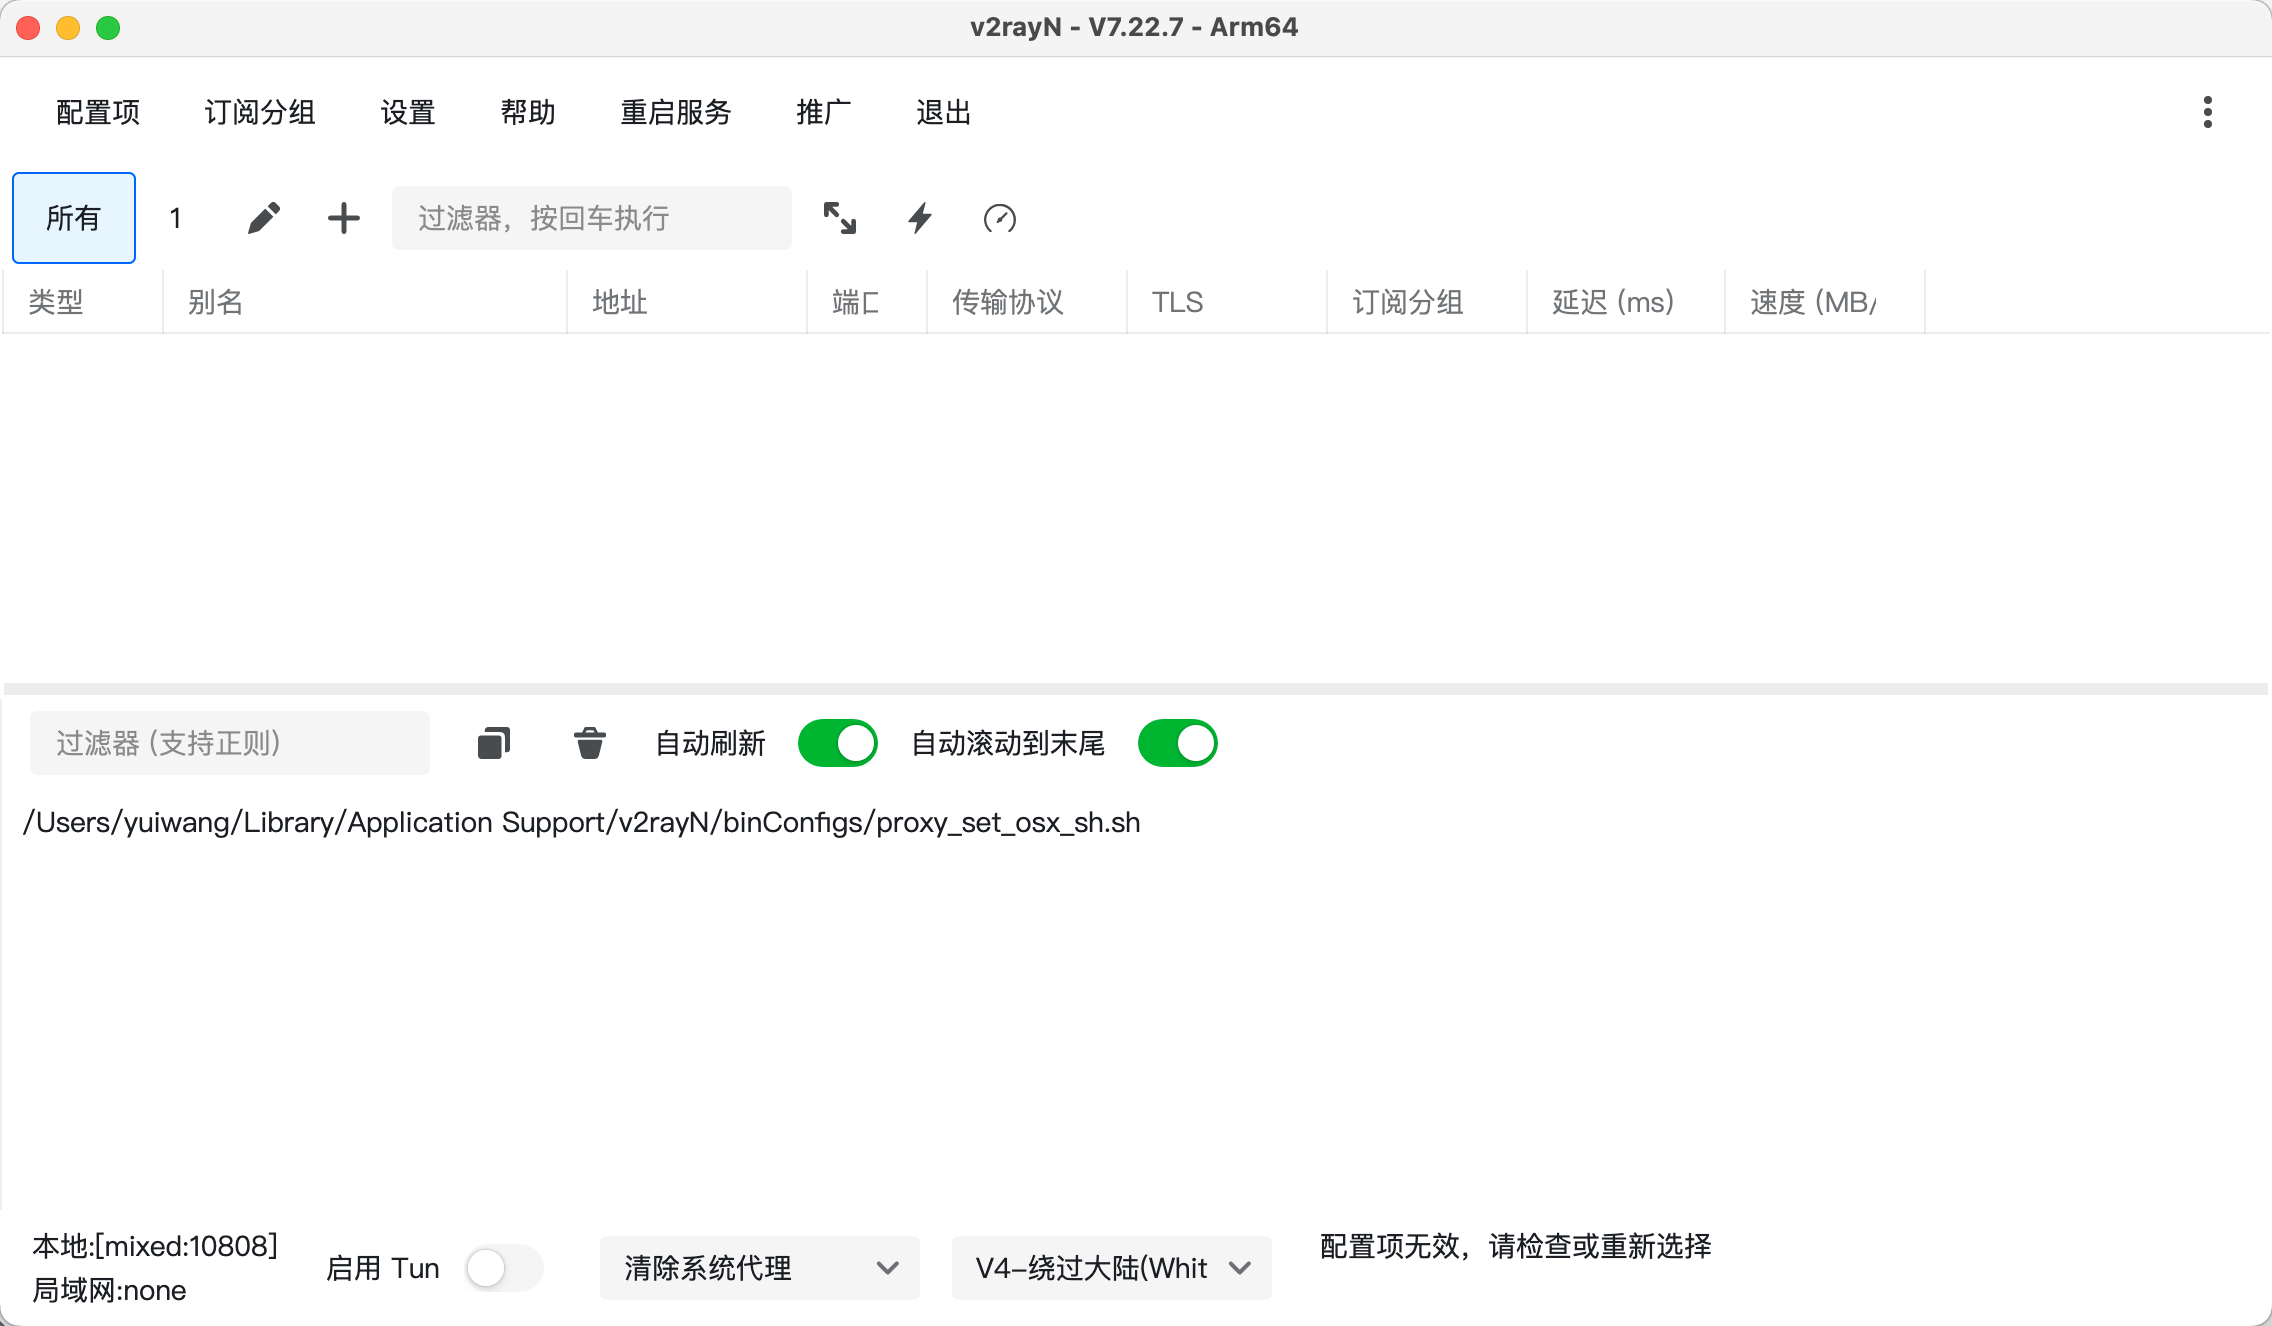
Task: Select the subscription group tab labeled 1
Action: (x=176, y=218)
